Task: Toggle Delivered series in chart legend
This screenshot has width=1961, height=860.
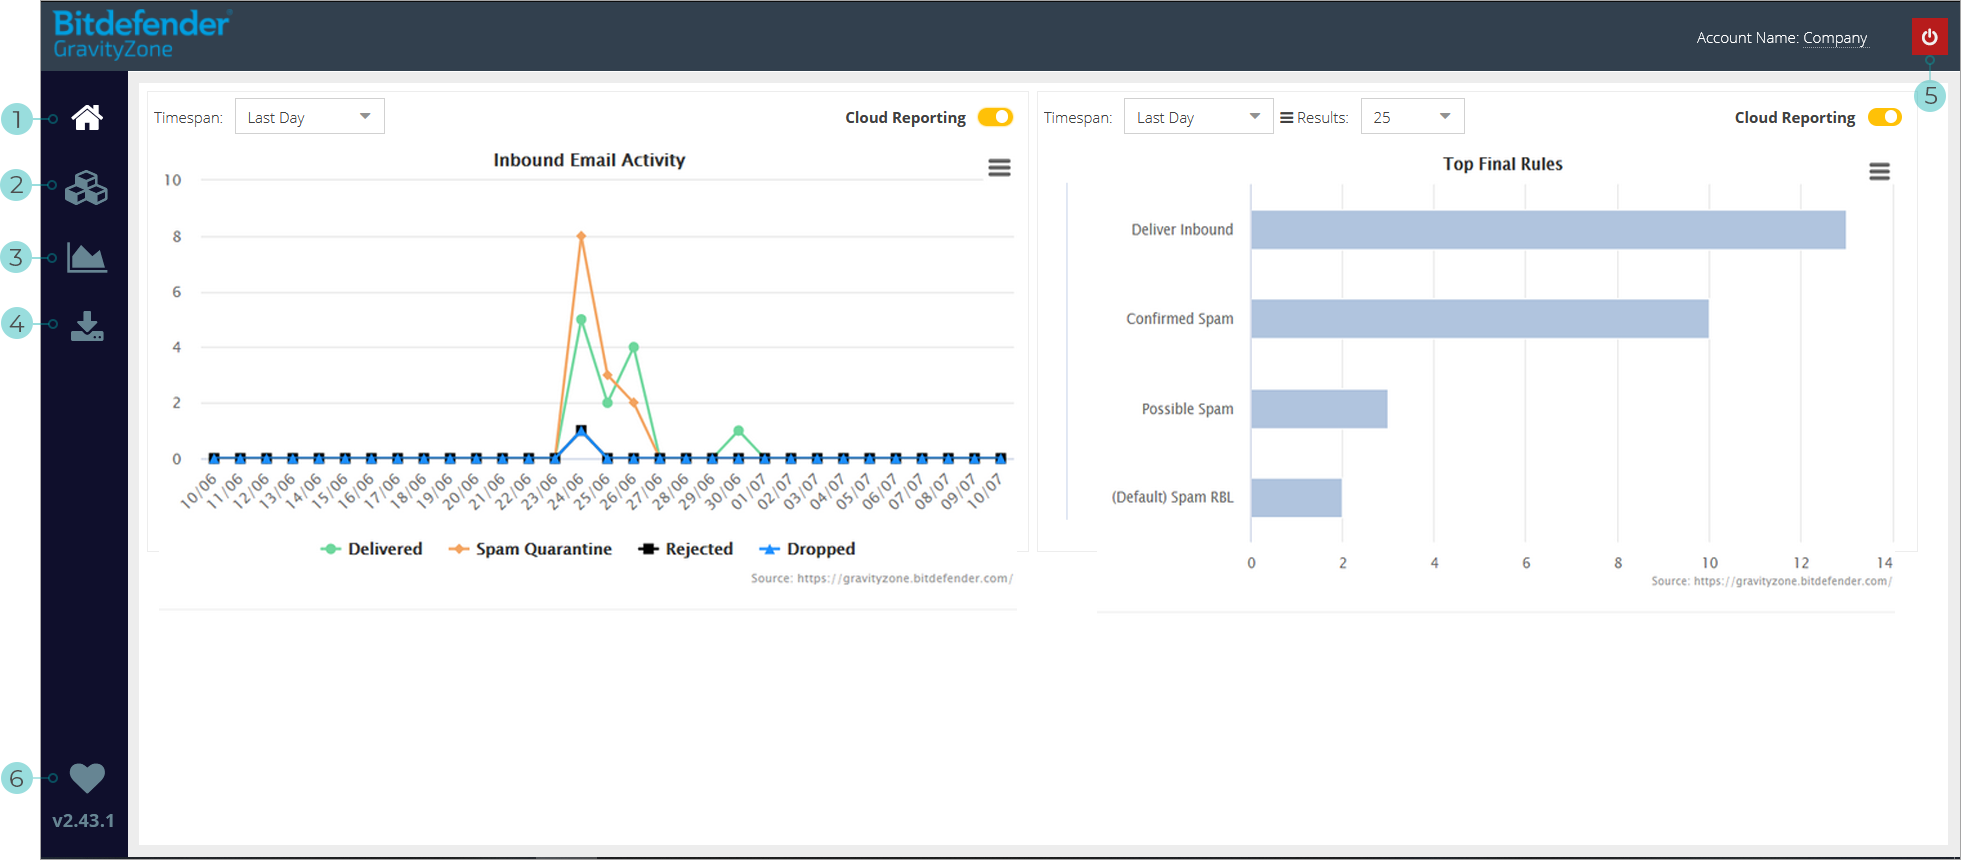Action: pos(372,549)
